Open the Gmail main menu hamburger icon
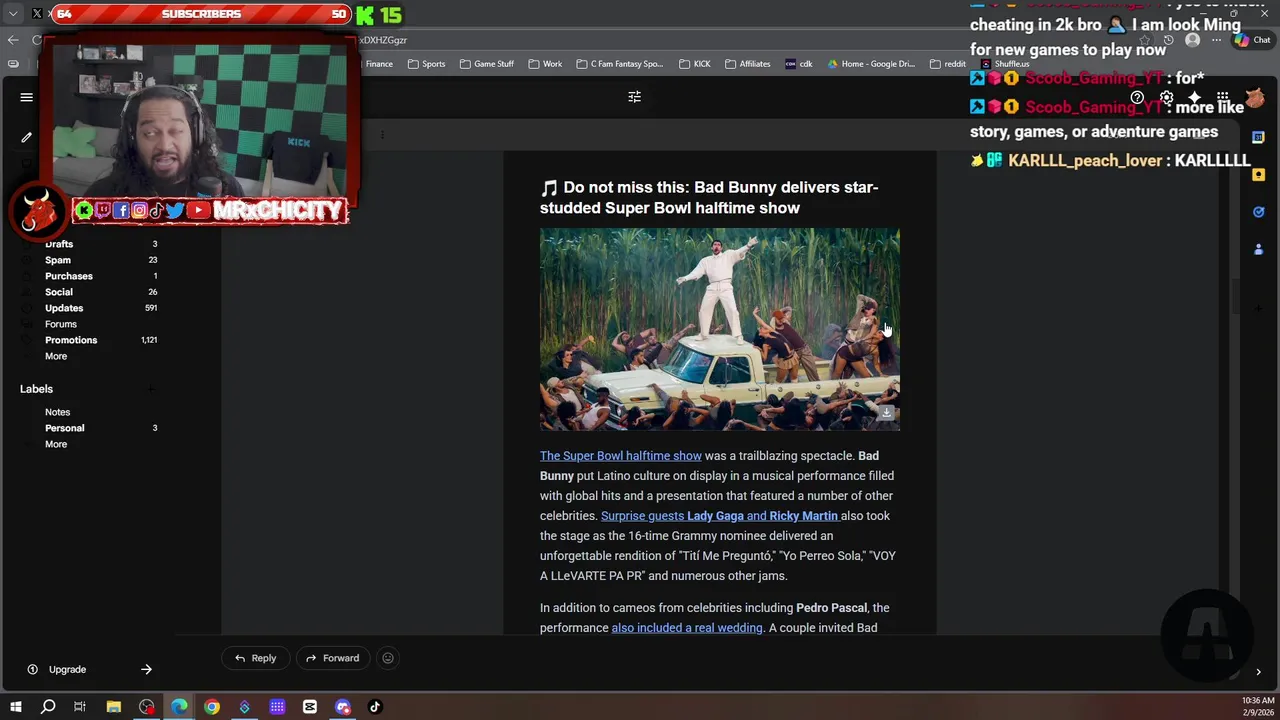Image resolution: width=1280 pixels, height=720 pixels. coord(27,97)
